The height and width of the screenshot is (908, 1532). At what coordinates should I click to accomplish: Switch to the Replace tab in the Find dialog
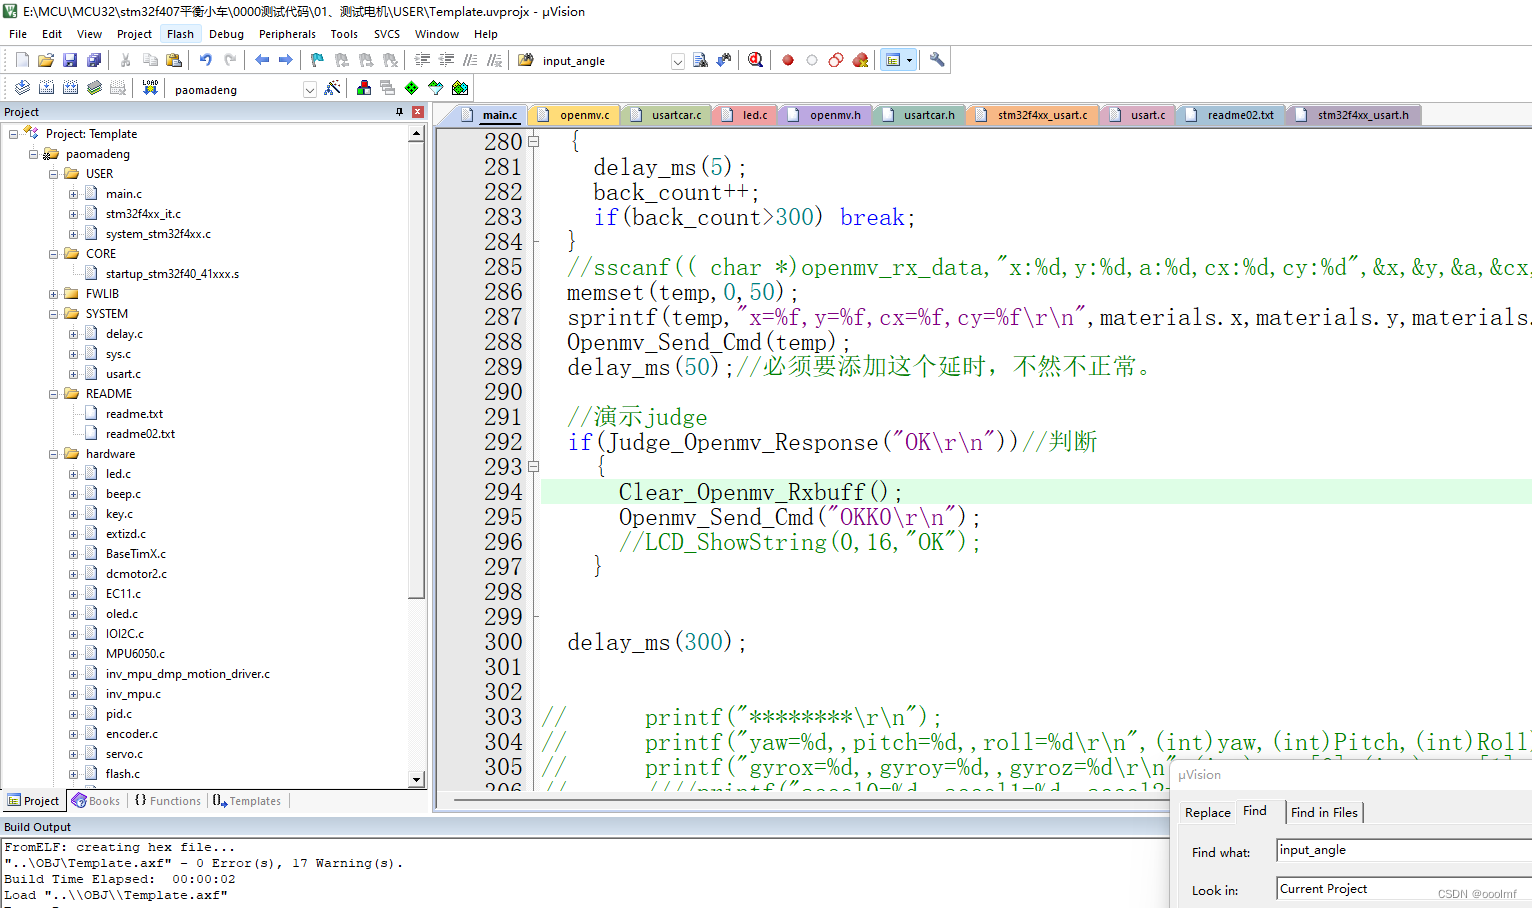1207,813
